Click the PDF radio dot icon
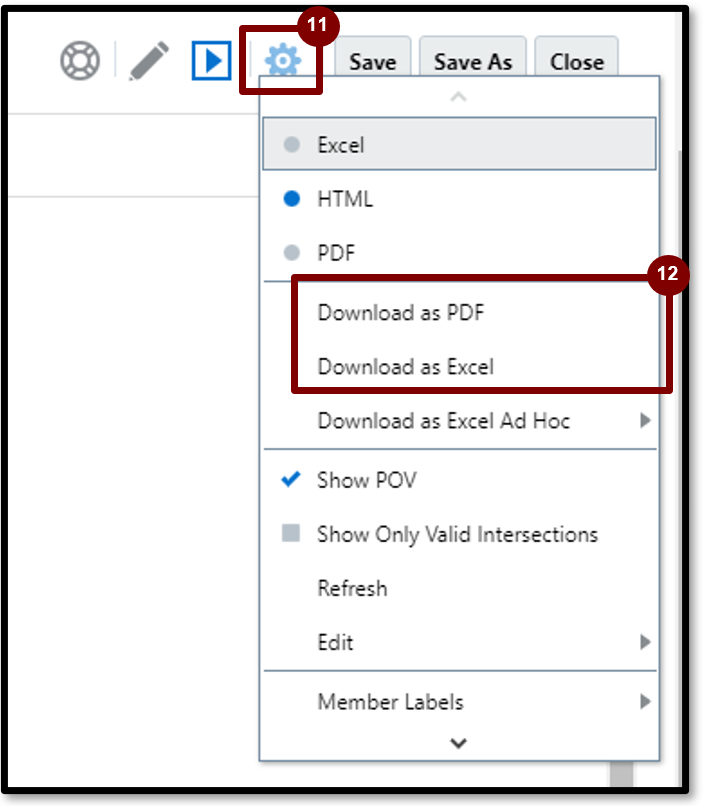The image size is (703, 806). [x=291, y=252]
